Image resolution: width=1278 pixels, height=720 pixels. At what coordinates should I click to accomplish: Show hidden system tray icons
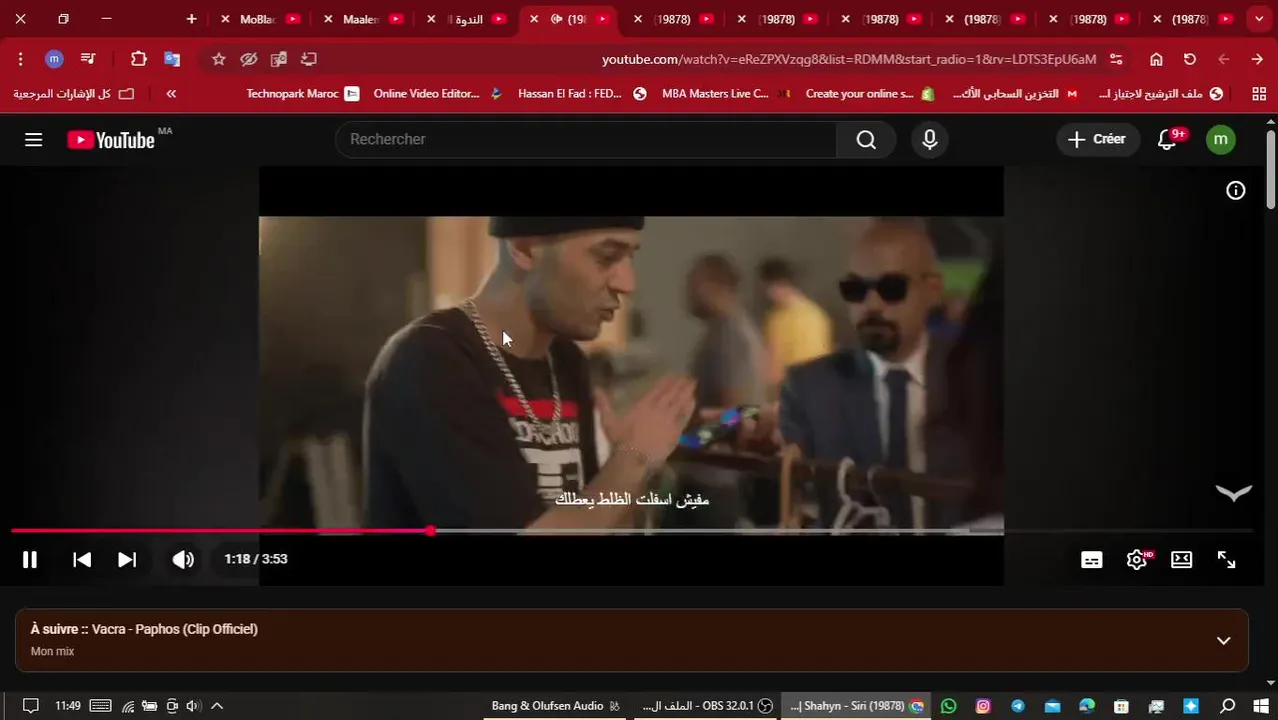pyautogui.click(x=217, y=706)
